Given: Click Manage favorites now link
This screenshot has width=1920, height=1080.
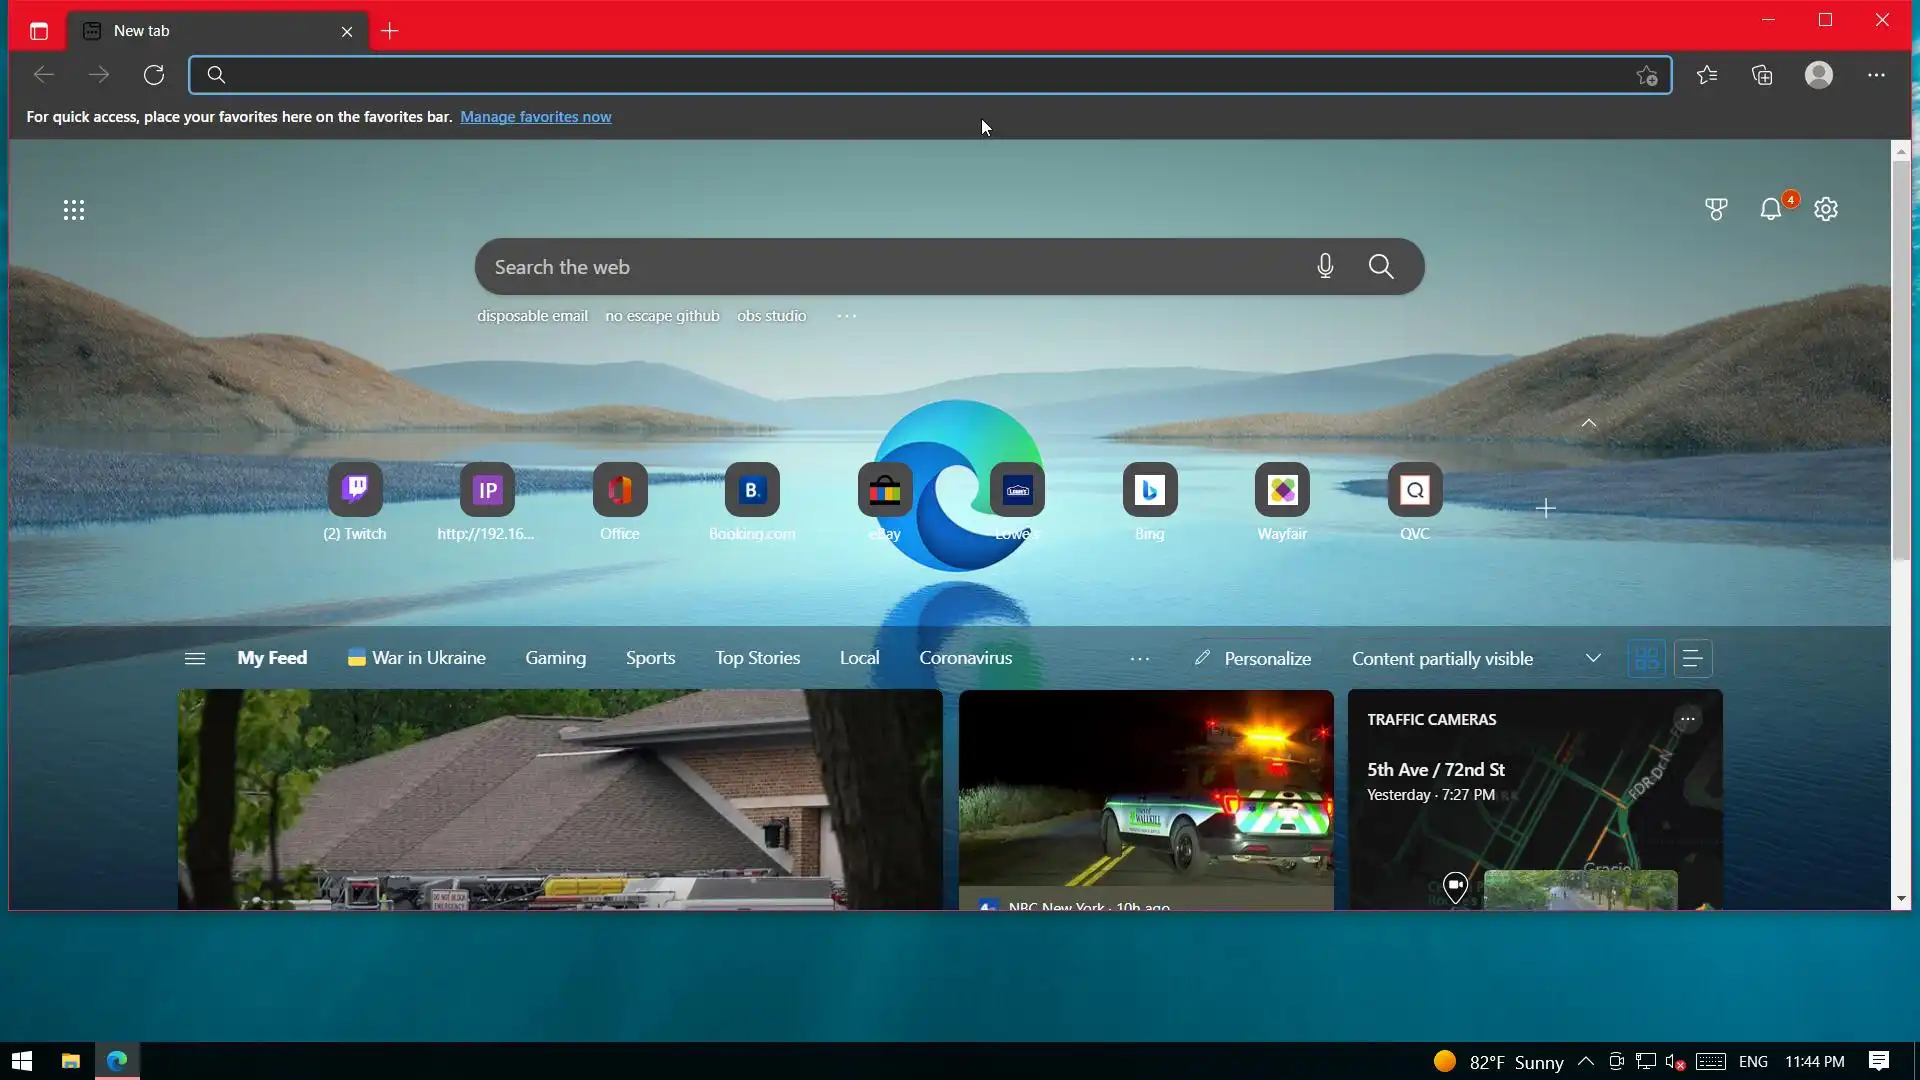Looking at the screenshot, I should pyautogui.click(x=535, y=117).
